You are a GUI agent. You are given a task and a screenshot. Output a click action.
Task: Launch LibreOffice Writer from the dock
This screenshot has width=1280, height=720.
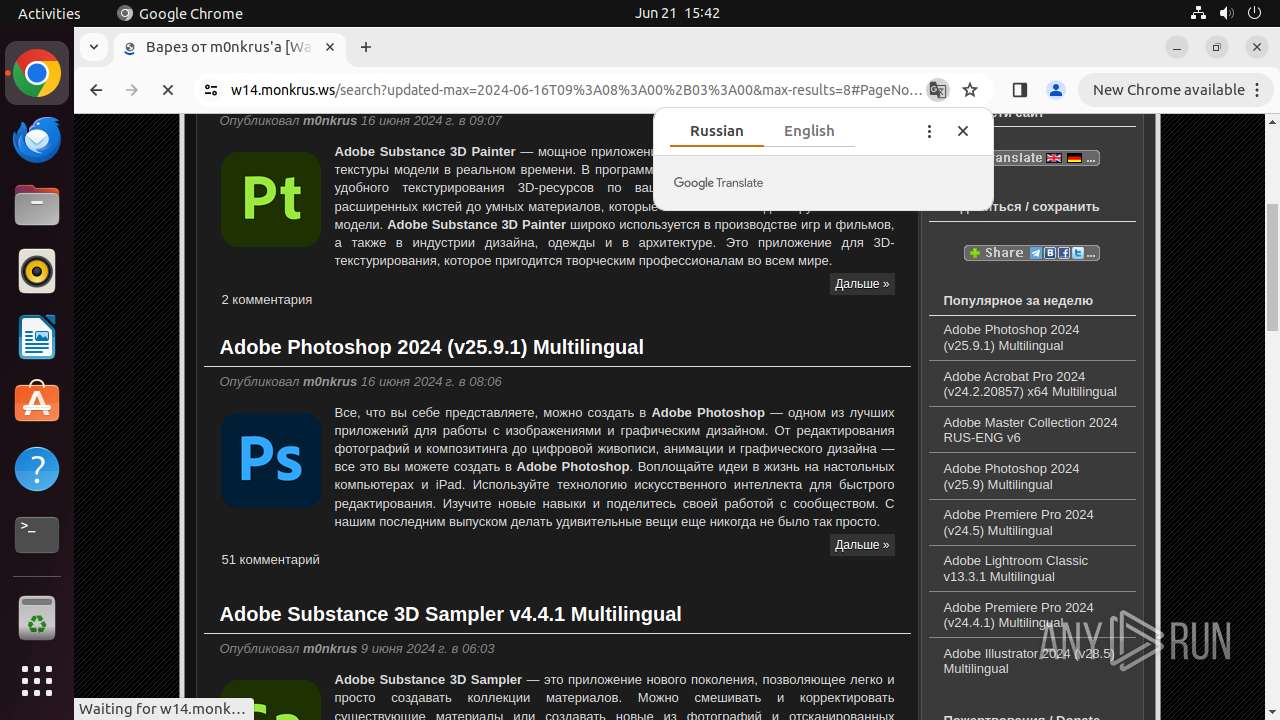point(37,337)
